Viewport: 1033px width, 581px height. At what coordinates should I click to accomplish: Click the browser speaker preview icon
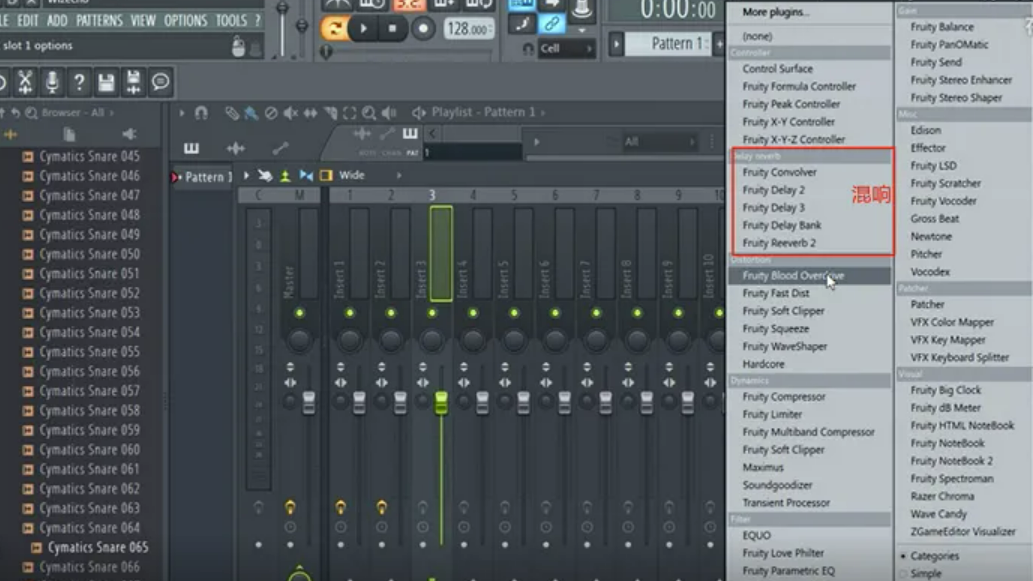(x=129, y=134)
